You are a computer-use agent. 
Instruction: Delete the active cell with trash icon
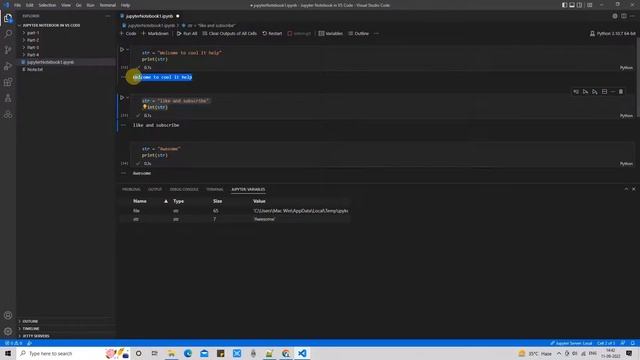[621, 92]
